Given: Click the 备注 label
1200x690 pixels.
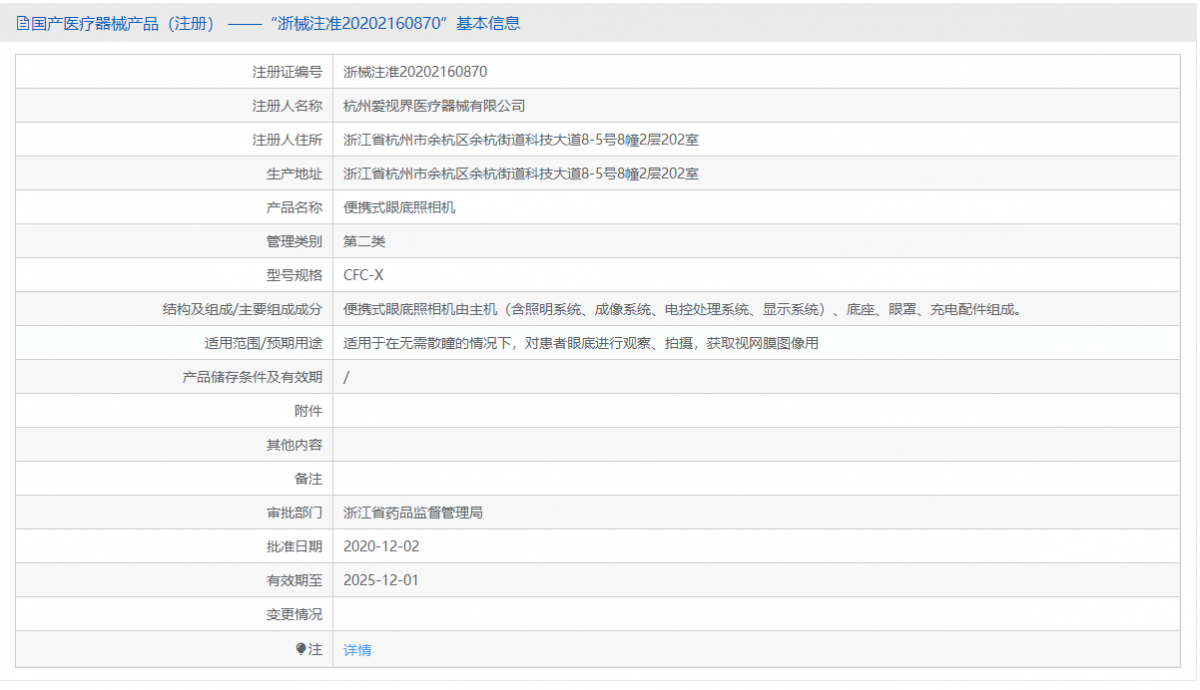Looking at the screenshot, I should pyautogui.click(x=308, y=480).
